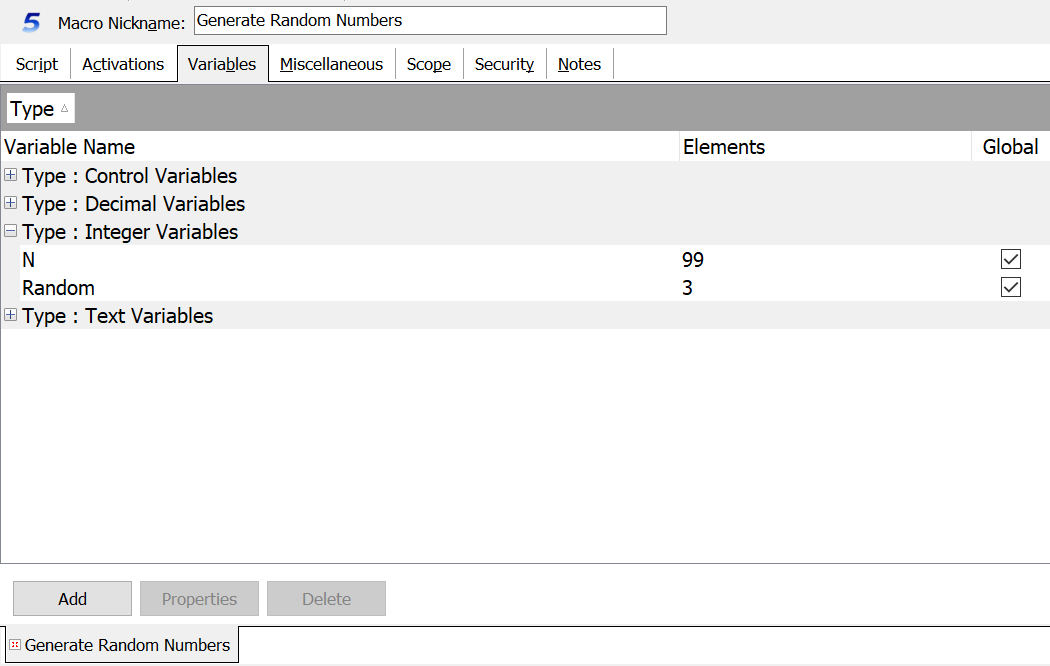Screen dimensions: 1050x666
Task: Go to the Miscellaneous tab
Action: [331, 64]
